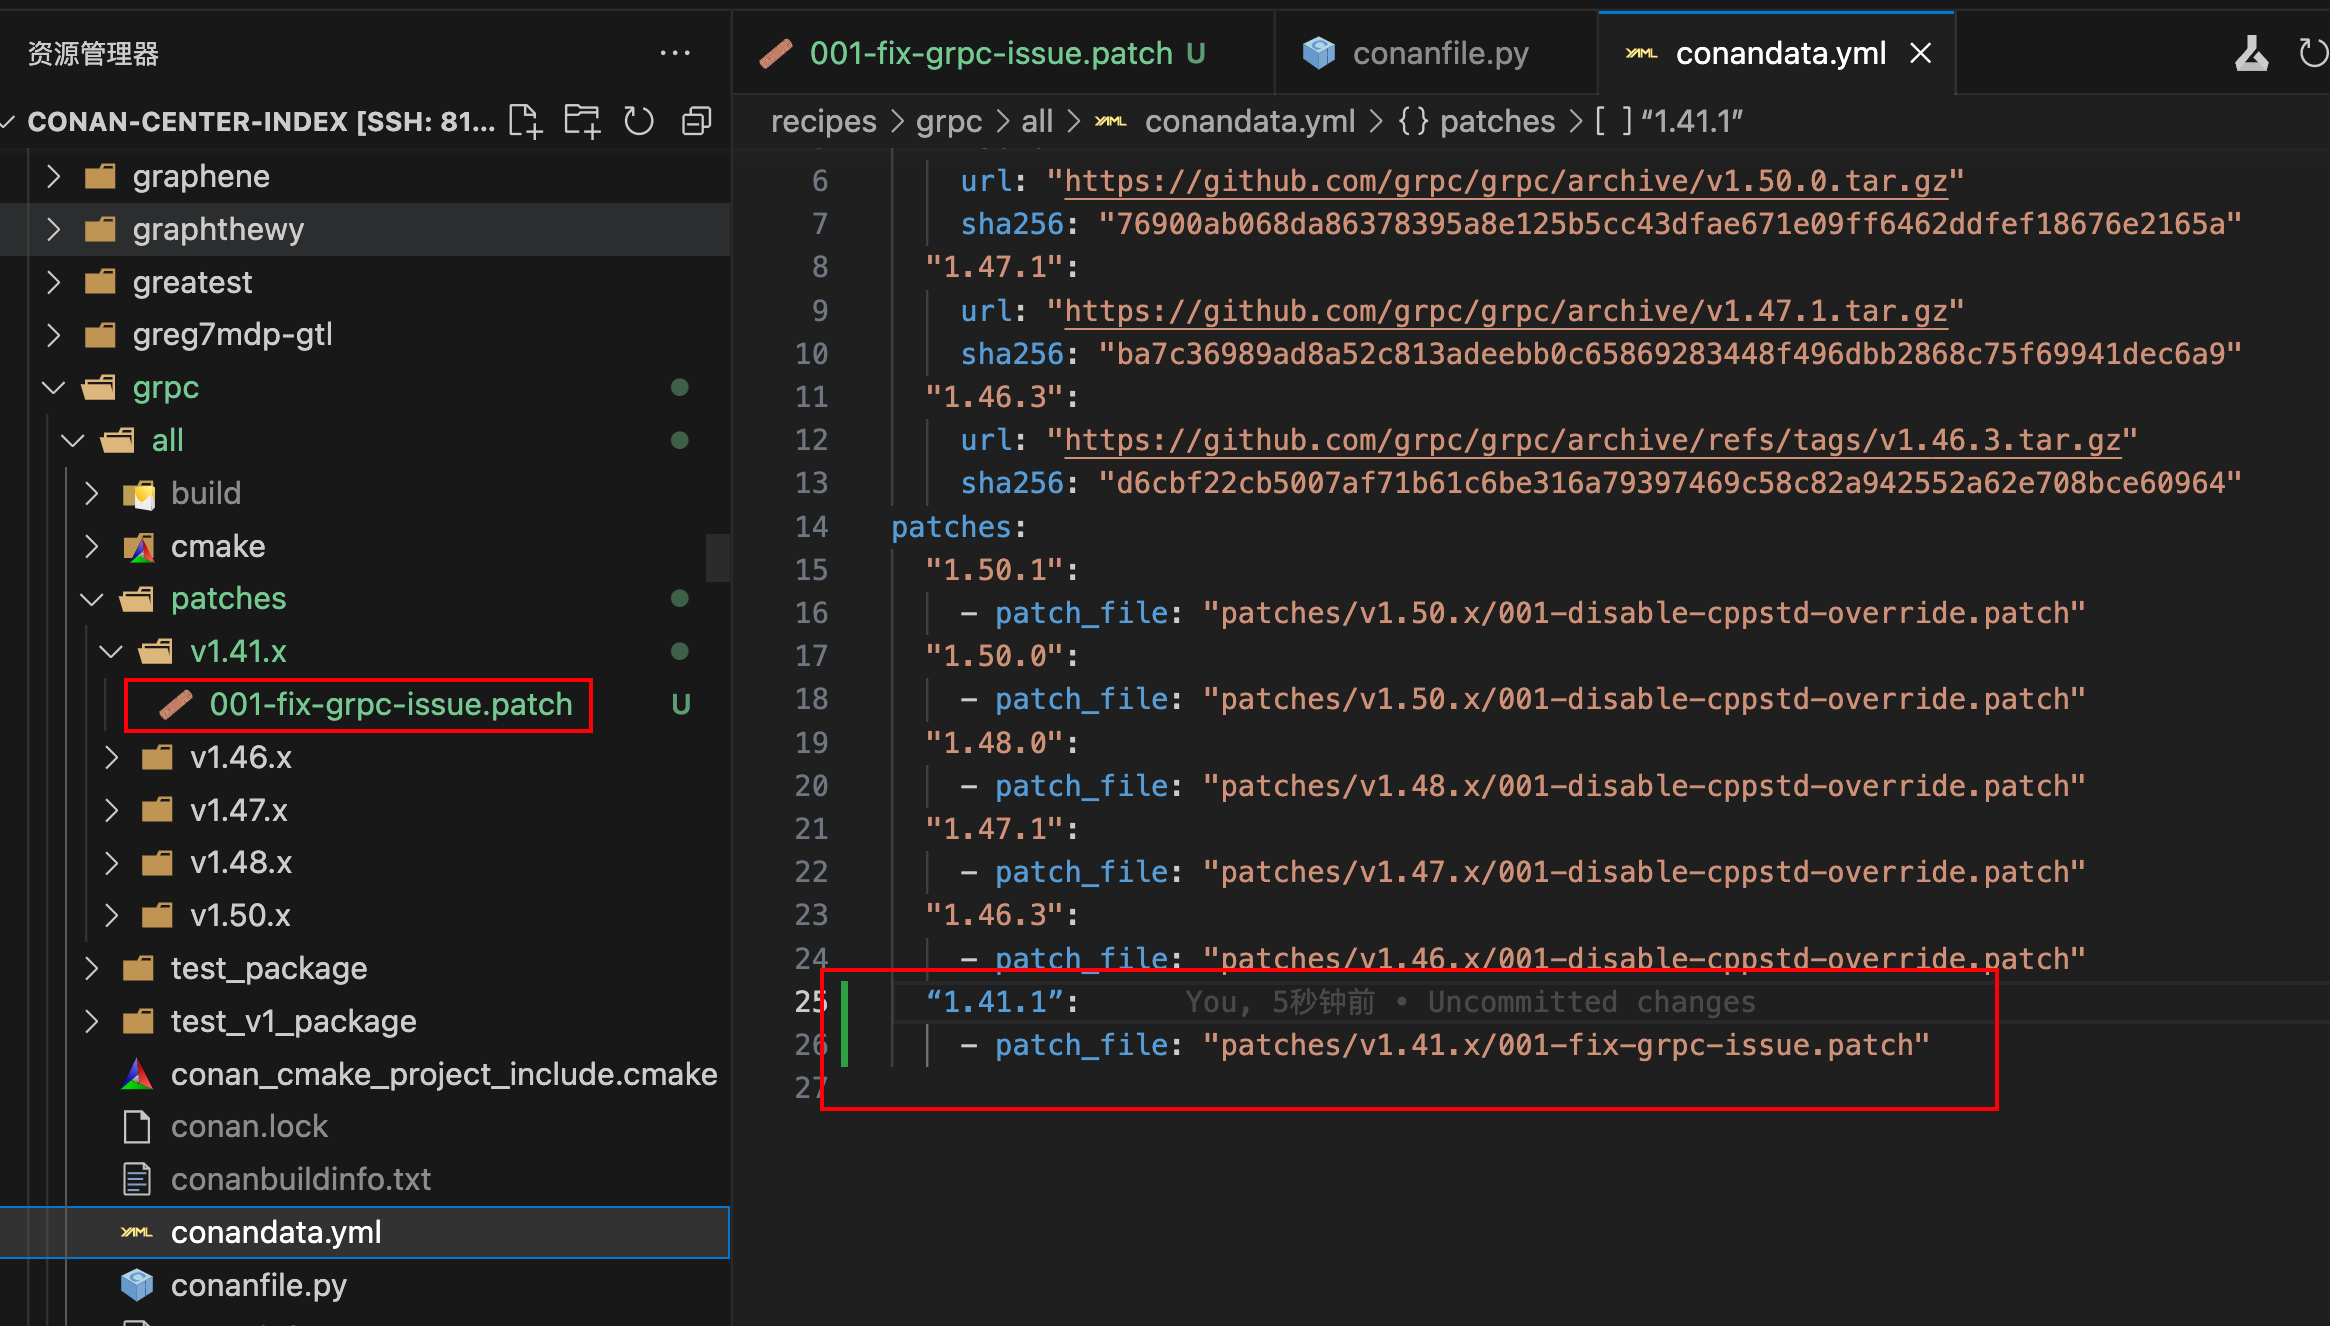Expand the test_v1_package folder
The height and width of the screenshot is (1326, 2330).
tap(365, 1021)
